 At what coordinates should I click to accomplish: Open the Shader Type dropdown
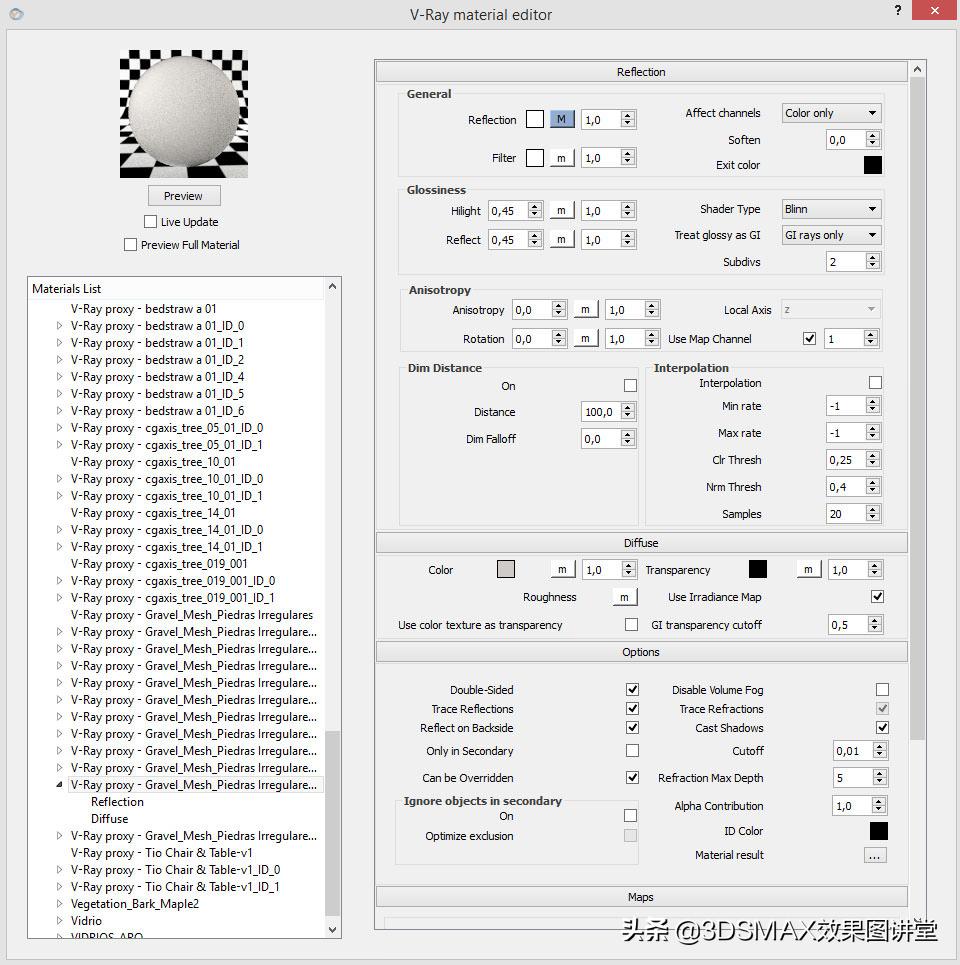[830, 209]
